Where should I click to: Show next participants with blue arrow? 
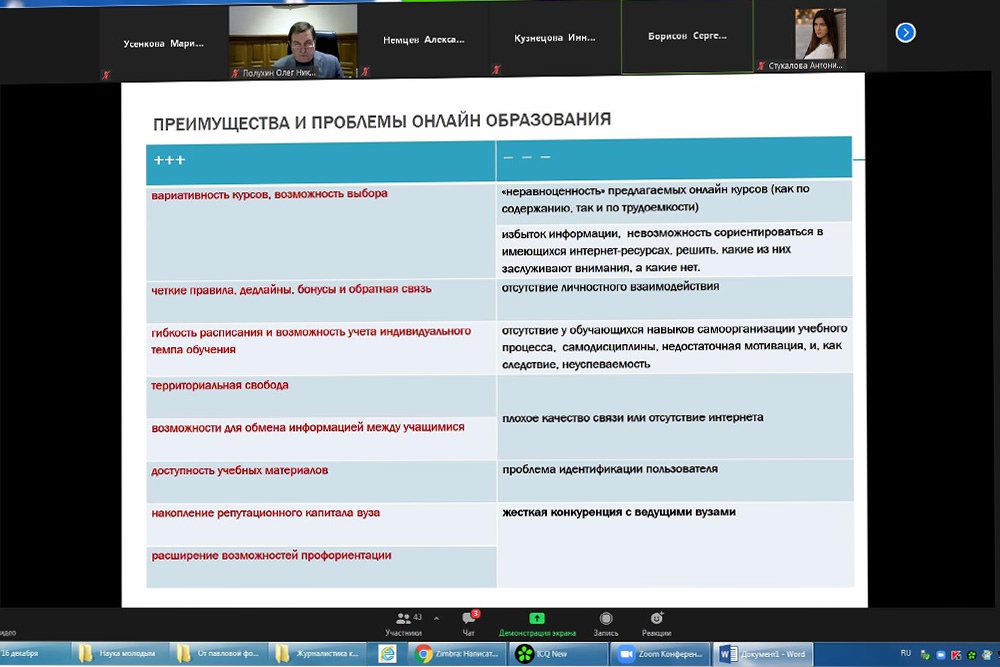(905, 33)
